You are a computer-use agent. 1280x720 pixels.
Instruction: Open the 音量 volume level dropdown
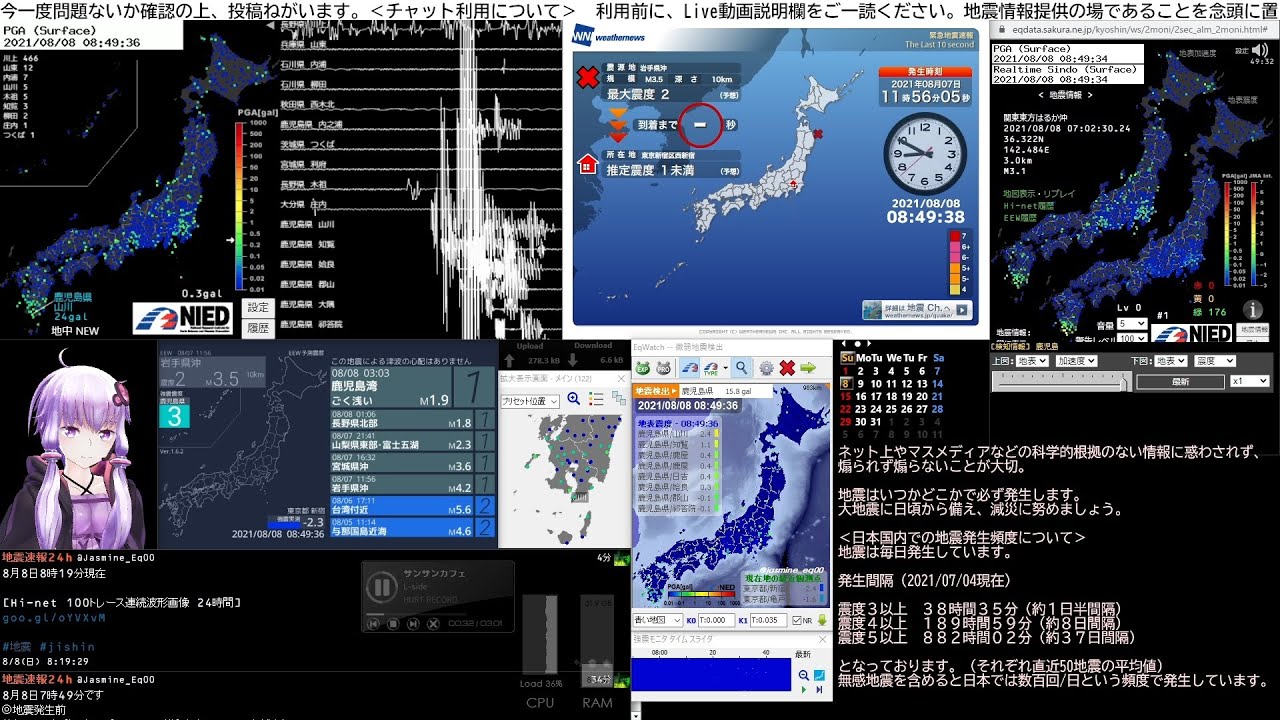[x=1132, y=324]
